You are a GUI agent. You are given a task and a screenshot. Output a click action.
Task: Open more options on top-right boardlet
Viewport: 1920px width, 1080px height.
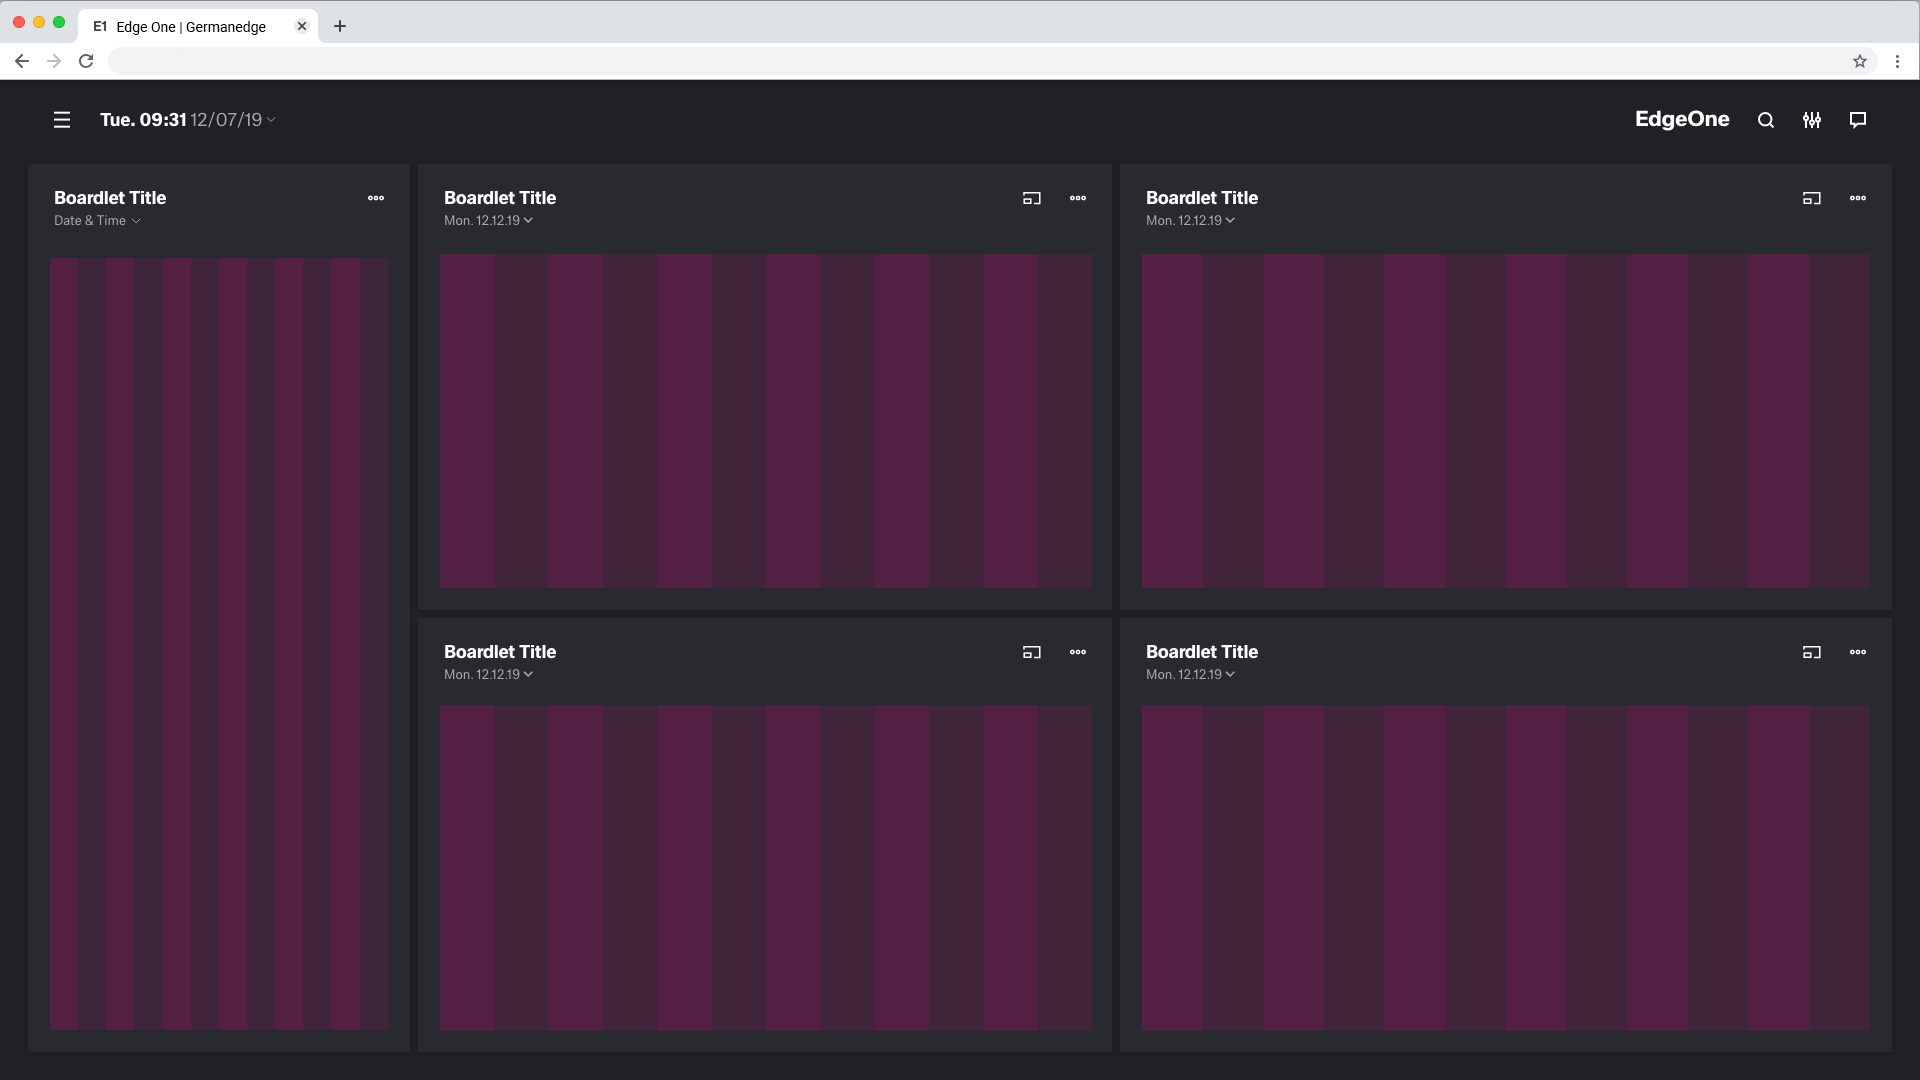(1858, 198)
